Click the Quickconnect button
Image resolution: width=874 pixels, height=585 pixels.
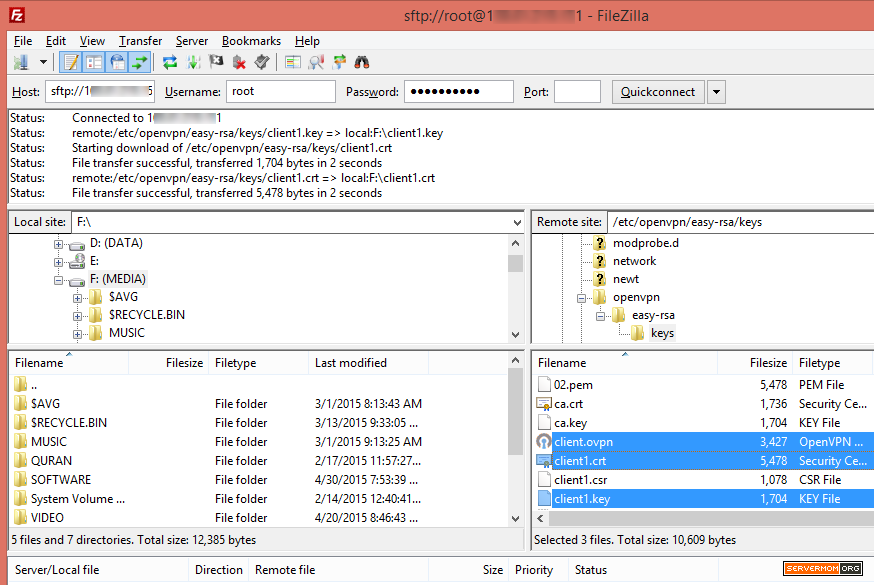[658, 92]
